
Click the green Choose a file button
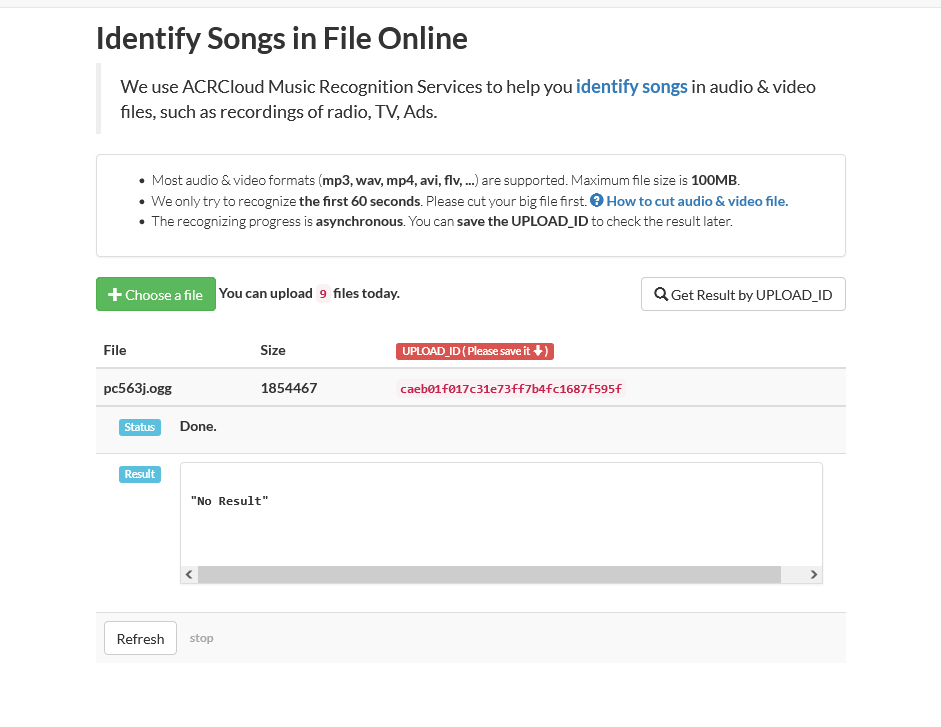[x=155, y=294]
